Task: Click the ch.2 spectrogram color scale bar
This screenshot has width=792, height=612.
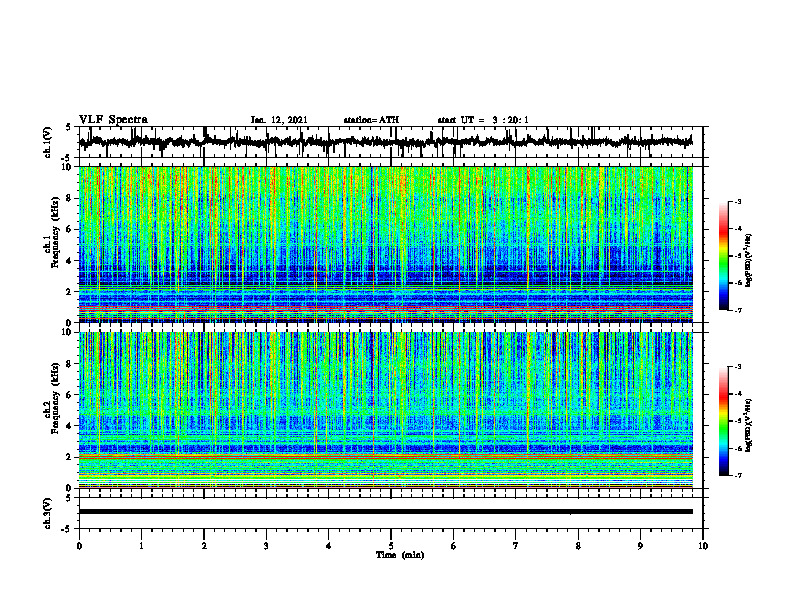Action: click(723, 421)
